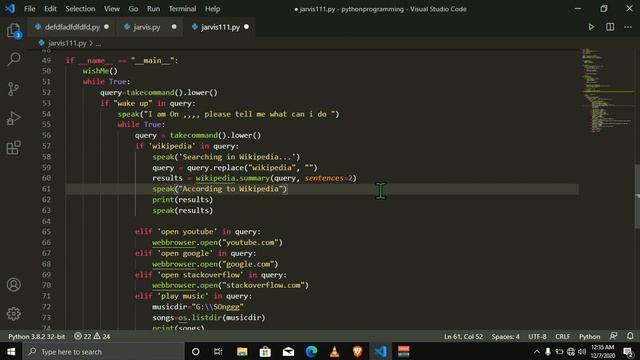Open Run and Debug view
Viewport: 640px width, 360px height.
pyautogui.click(x=13, y=118)
